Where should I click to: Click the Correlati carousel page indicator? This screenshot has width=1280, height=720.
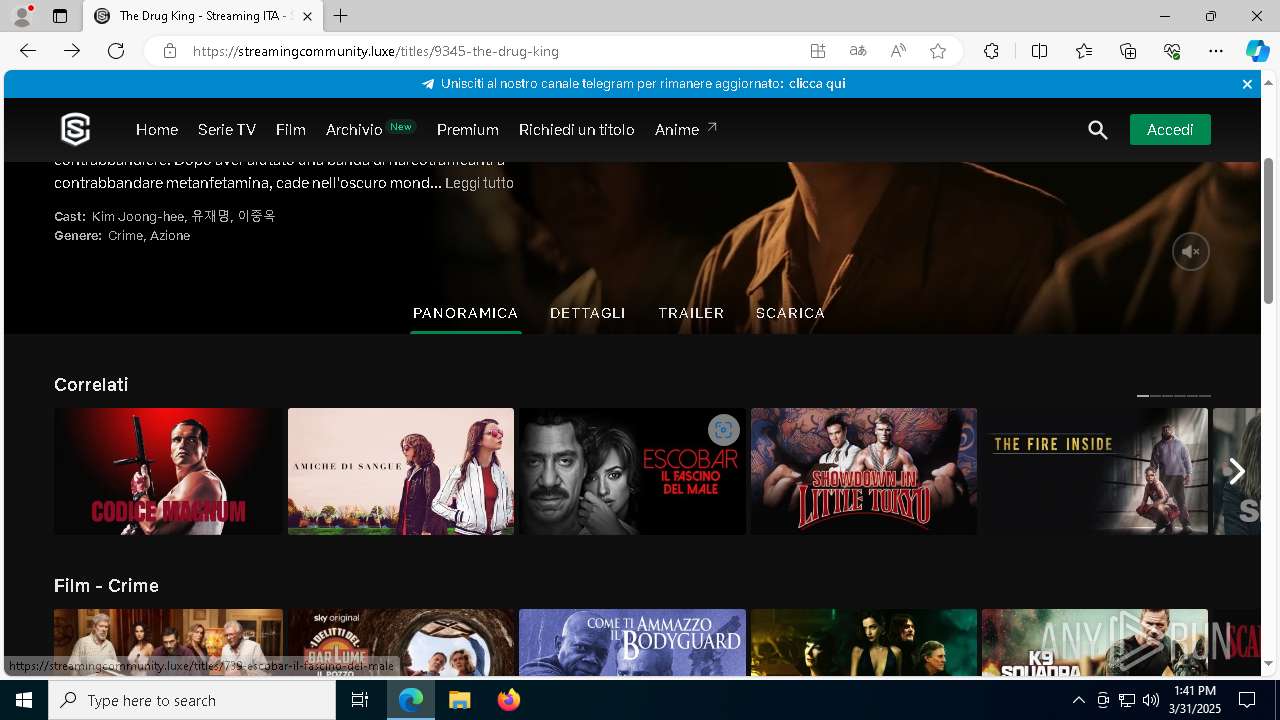1174,396
